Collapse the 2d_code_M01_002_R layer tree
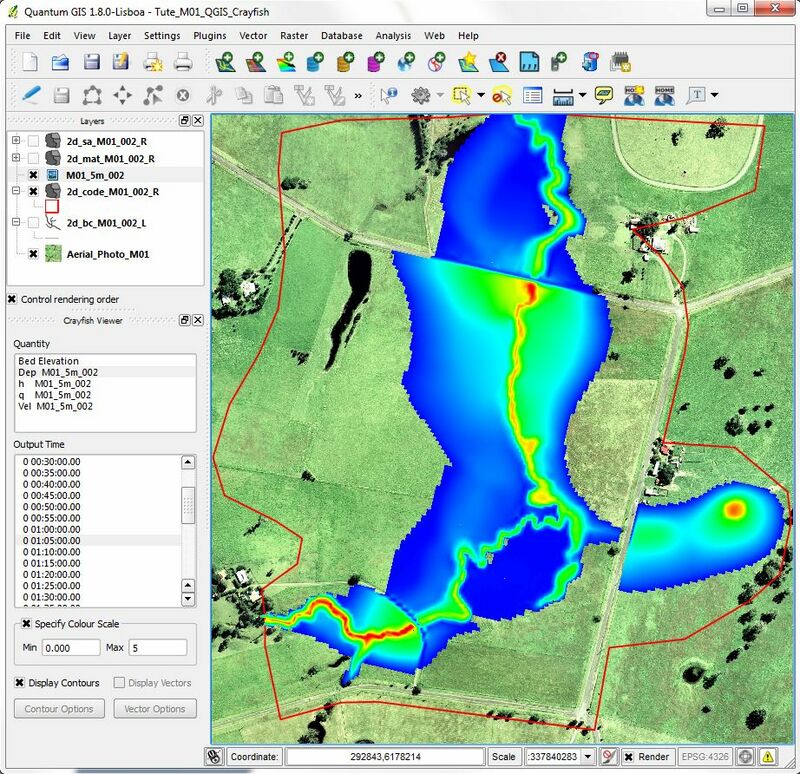Image resolution: width=800 pixels, height=774 pixels. coord(16,190)
